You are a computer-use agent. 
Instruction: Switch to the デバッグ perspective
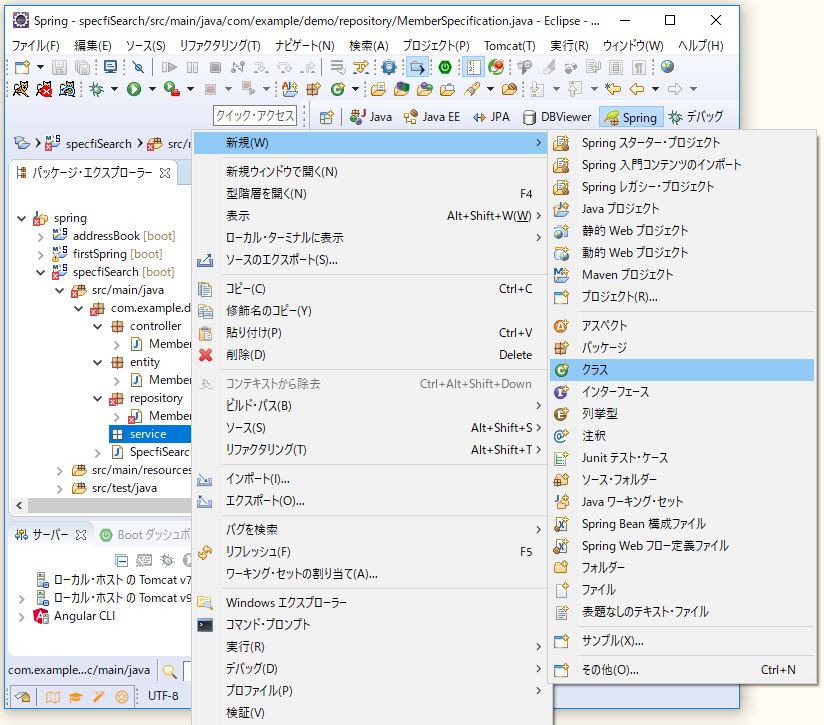[697, 117]
